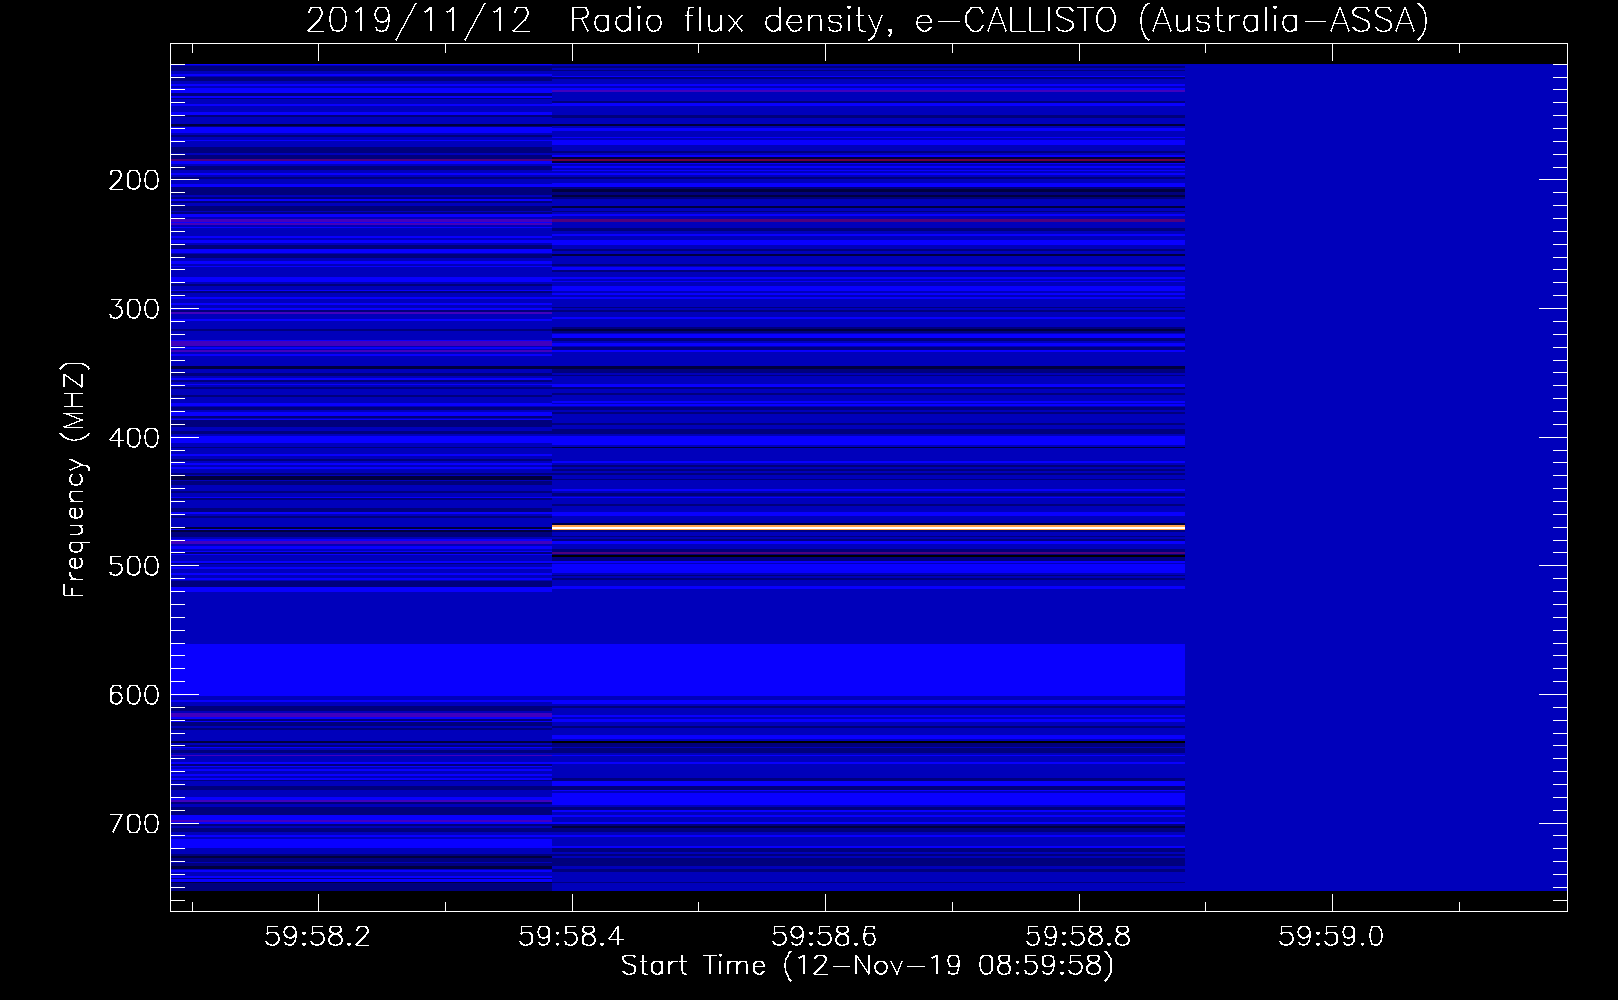
Task: Click the bright blue band near 580 MHz
Action: [678, 670]
